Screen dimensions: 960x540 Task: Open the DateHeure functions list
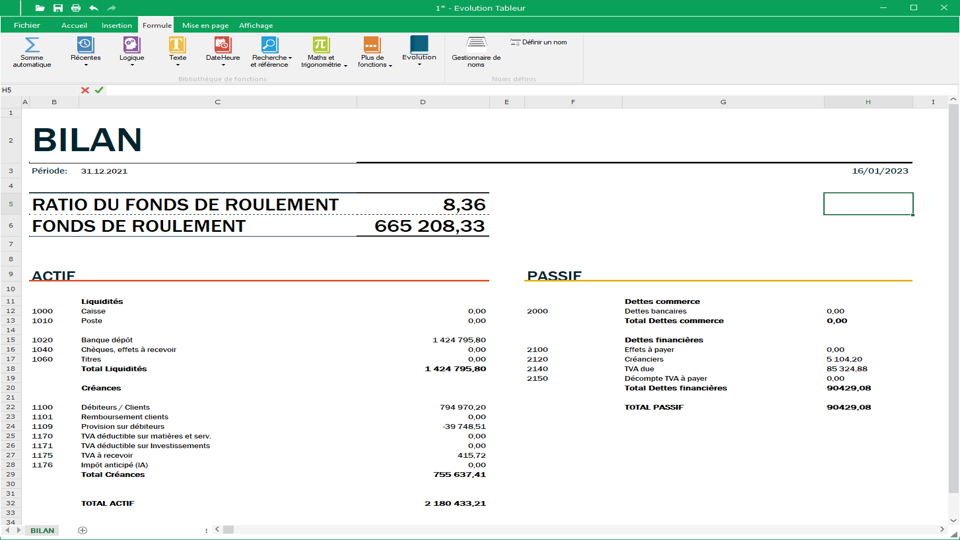click(x=223, y=52)
